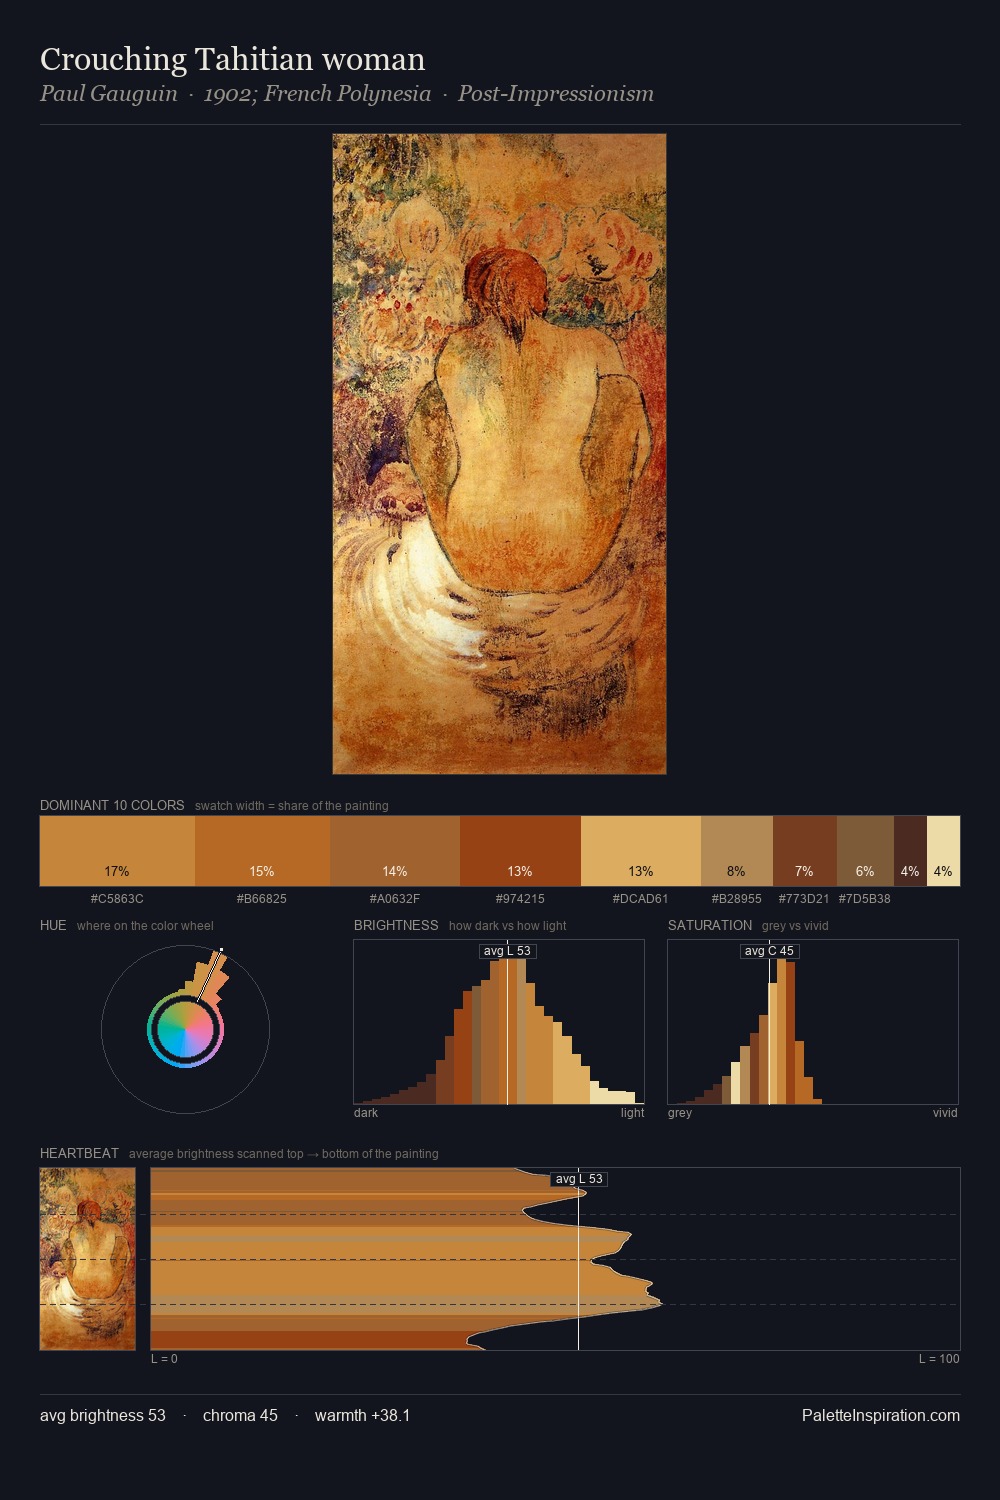Screen dimensions: 1000x1500
Task: Click hex code '#773D21'
Action: [804, 898]
